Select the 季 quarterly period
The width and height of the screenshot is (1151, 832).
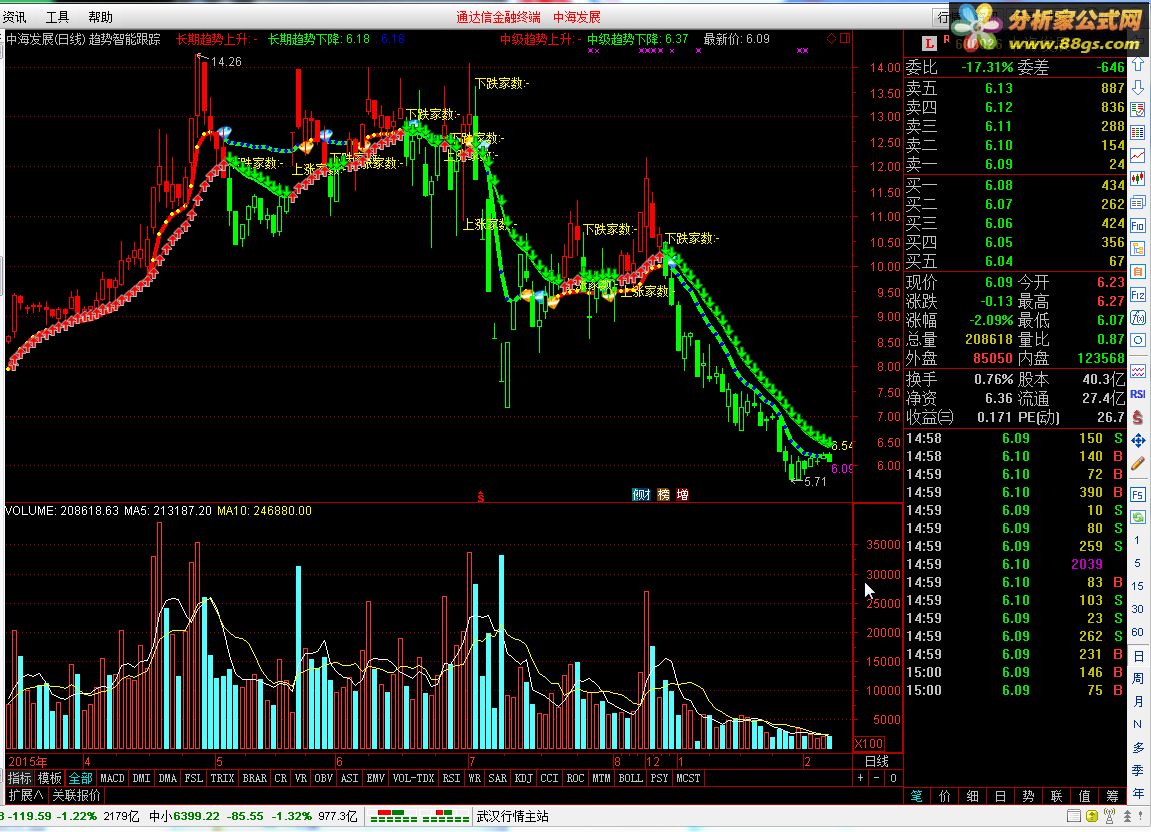click(x=1138, y=770)
